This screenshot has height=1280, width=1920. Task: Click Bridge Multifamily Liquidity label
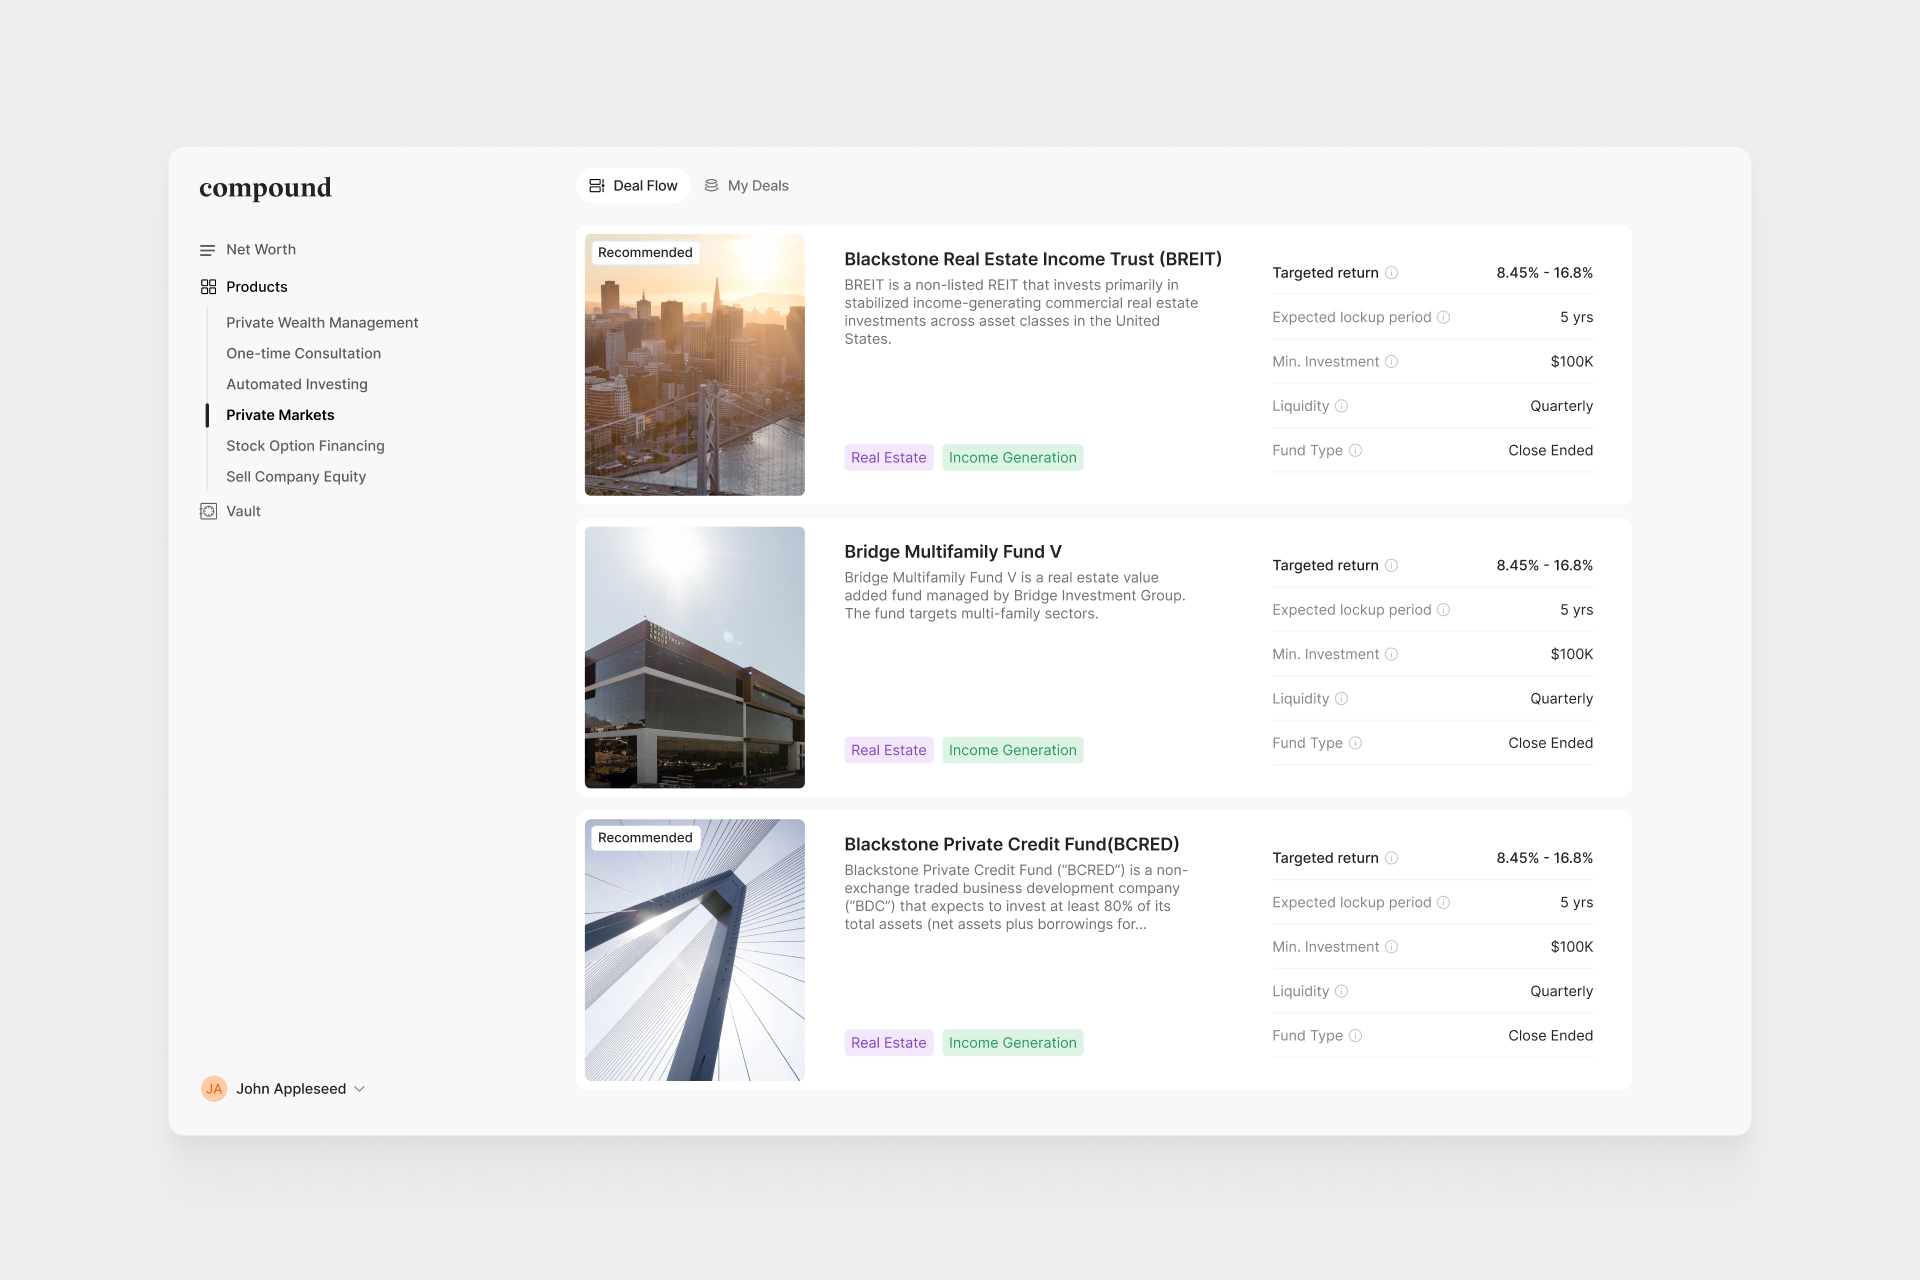click(1300, 699)
